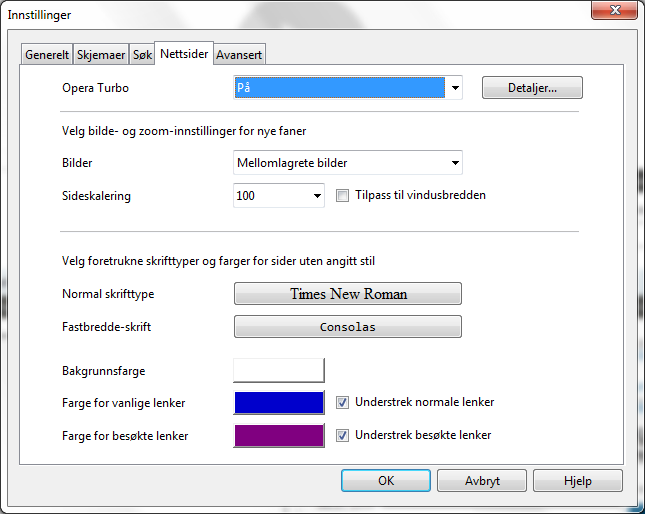Click the Nettsider tab
The height and width of the screenshot is (514, 645).
(x=183, y=54)
